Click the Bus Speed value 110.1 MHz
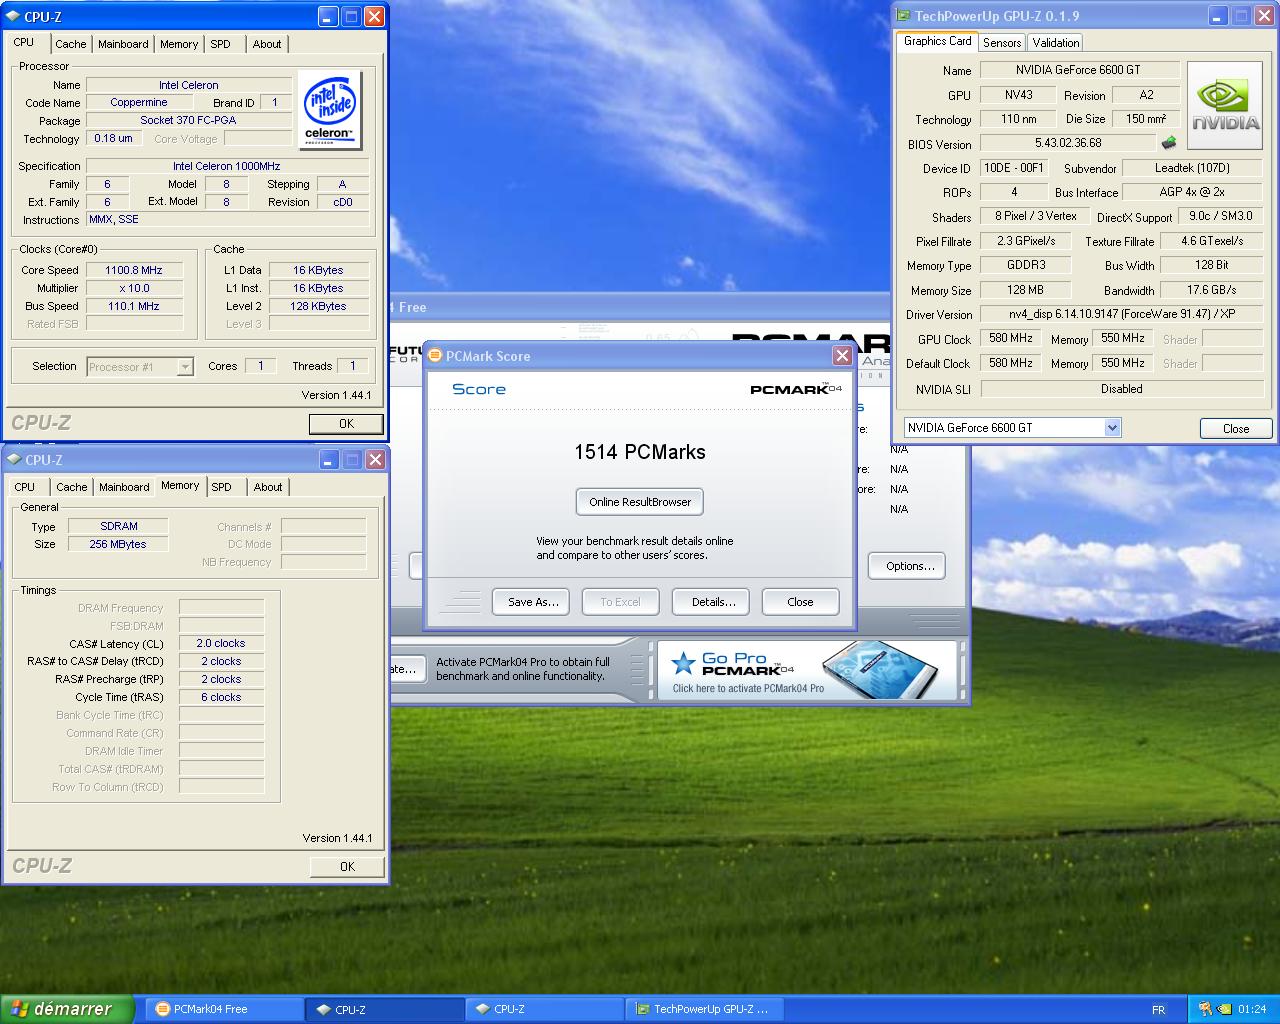The height and width of the screenshot is (1024, 1280). click(x=134, y=306)
